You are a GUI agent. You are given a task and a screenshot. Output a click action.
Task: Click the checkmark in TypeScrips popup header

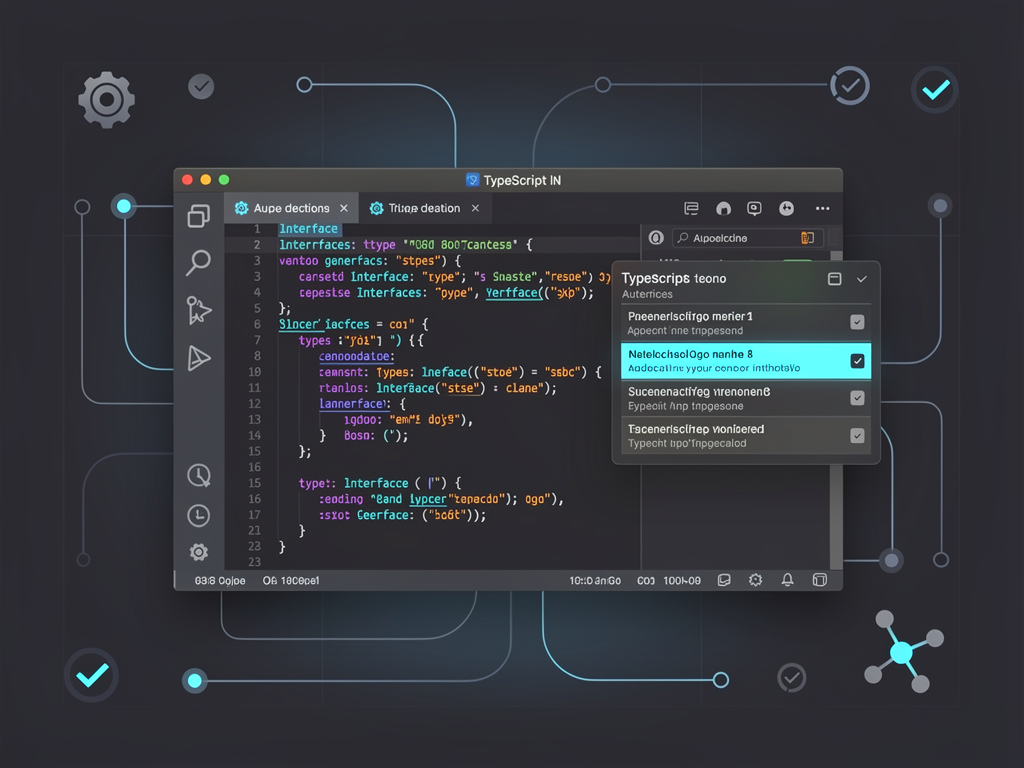click(x=862, y=279)
